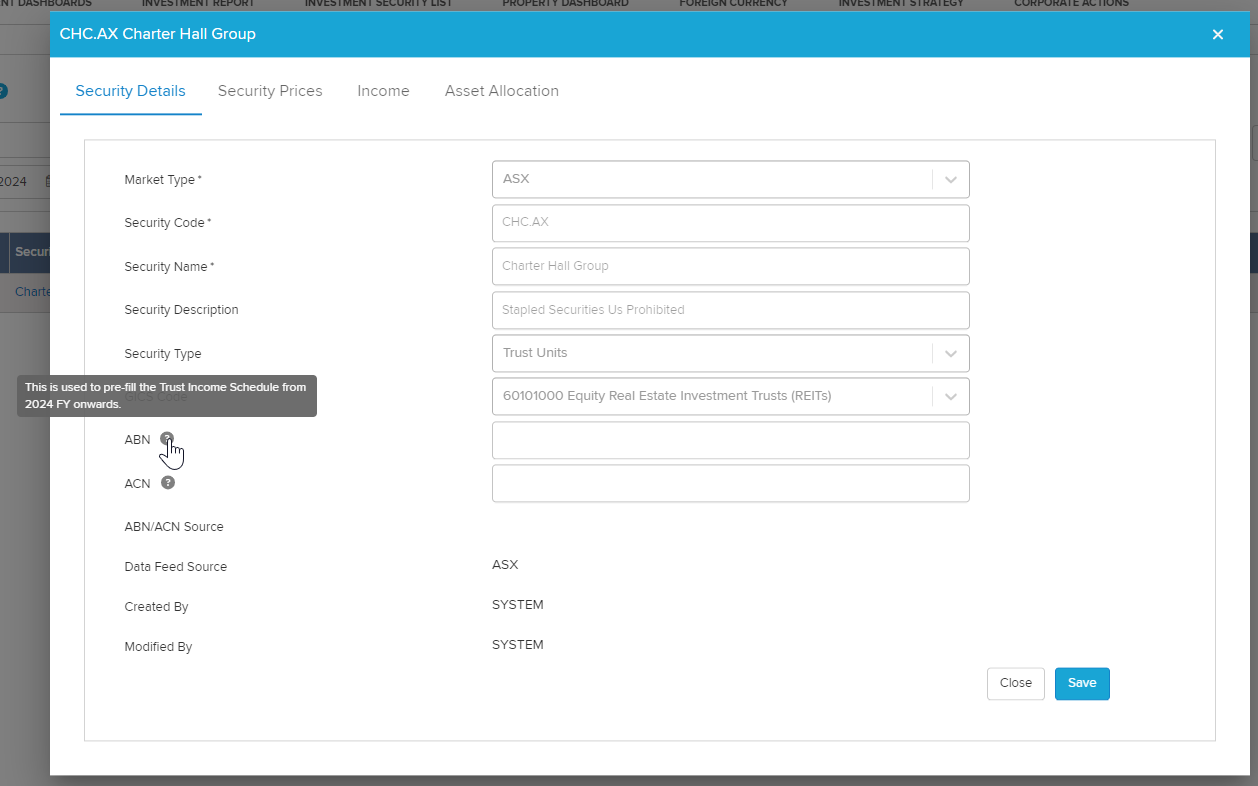Click the 'Market Type' label
Viewport: 1258px width, 786px height.
coord(163,180)
